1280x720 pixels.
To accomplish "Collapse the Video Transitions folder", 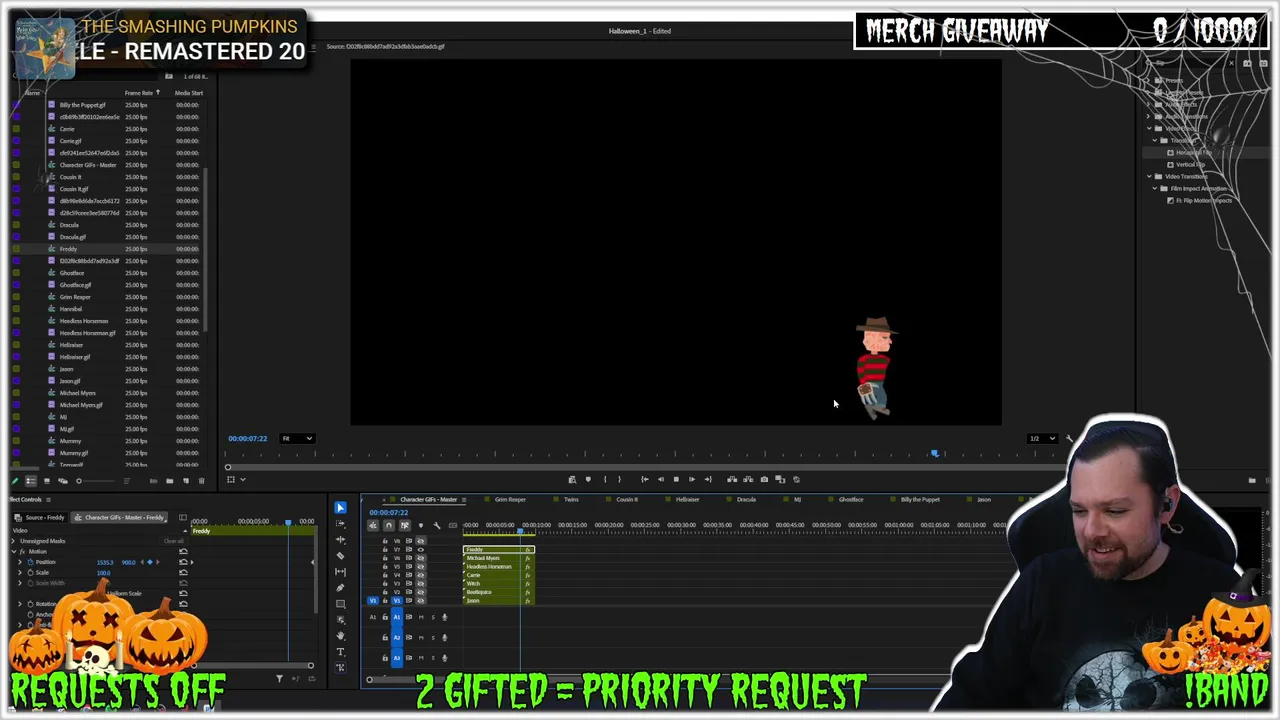I will (1148, 177).
